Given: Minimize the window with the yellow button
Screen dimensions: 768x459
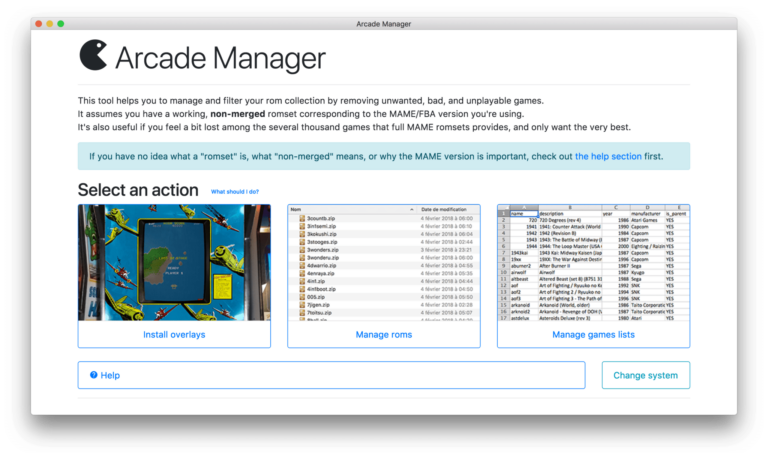Looking at the screenshot, I should [50, 23].
